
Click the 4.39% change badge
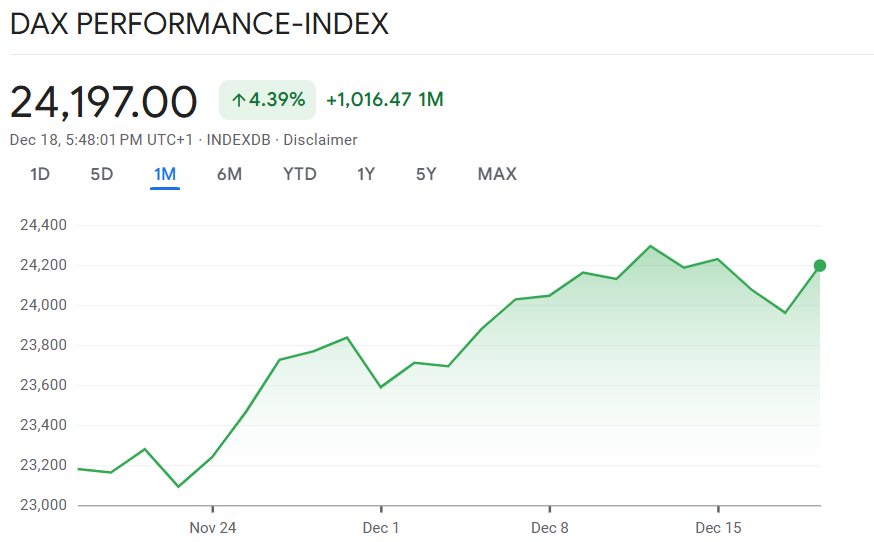point(268,100)
